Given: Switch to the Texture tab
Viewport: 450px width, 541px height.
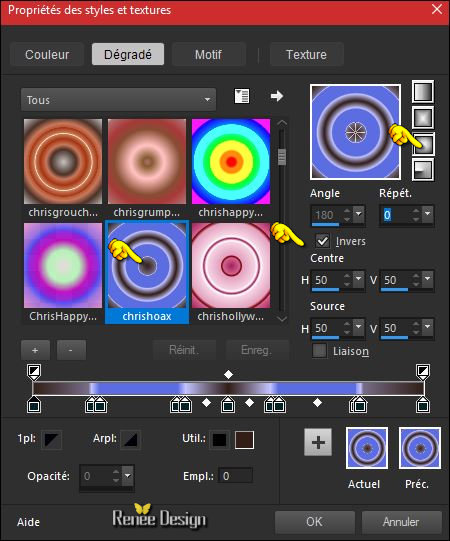Looking at the screenshot, I should pos(306,55).
